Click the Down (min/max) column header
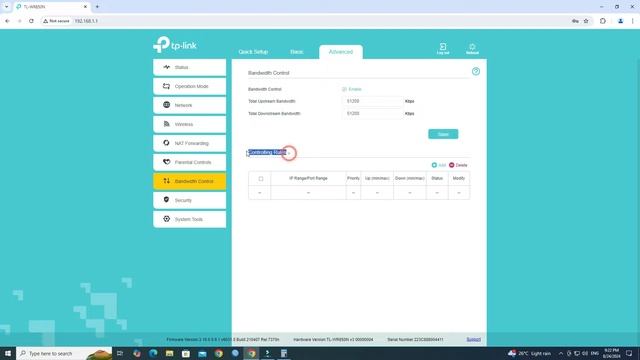Image resolution: width=640 pixels, height=360 pixels. point(410,178)
